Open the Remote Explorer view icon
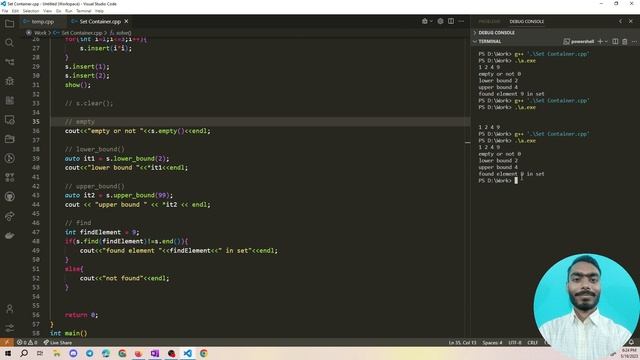640x360 pixels. click(9, 120)
